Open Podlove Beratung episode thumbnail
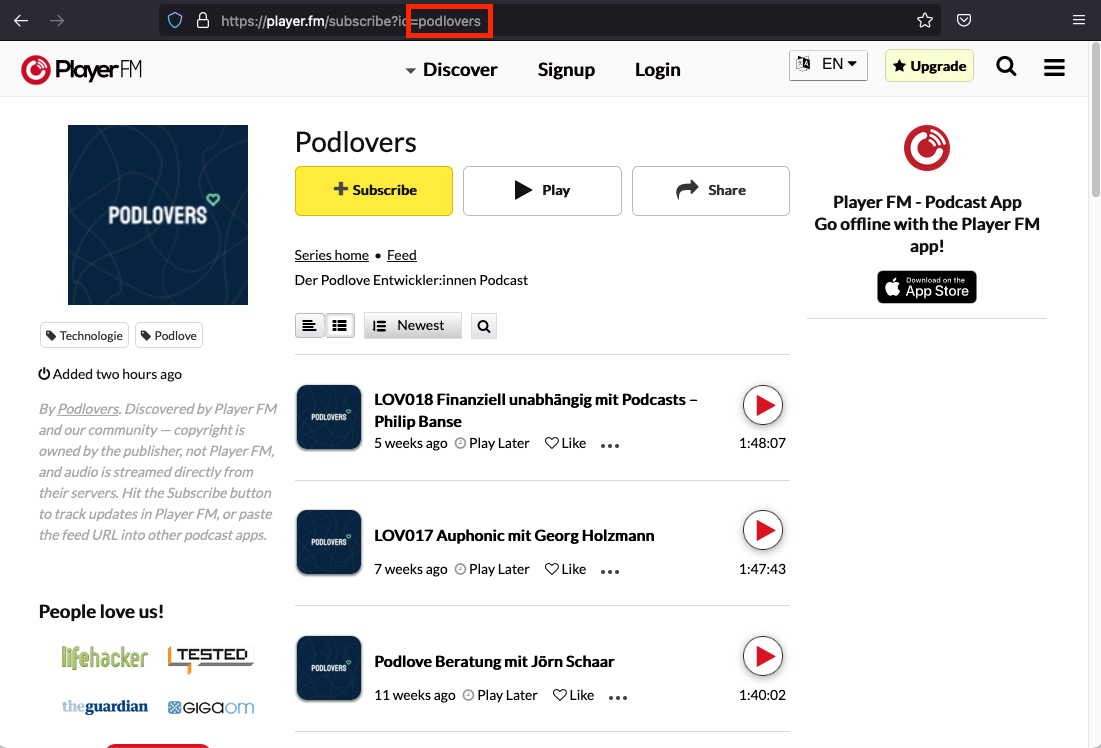 (x=329, y=668)
